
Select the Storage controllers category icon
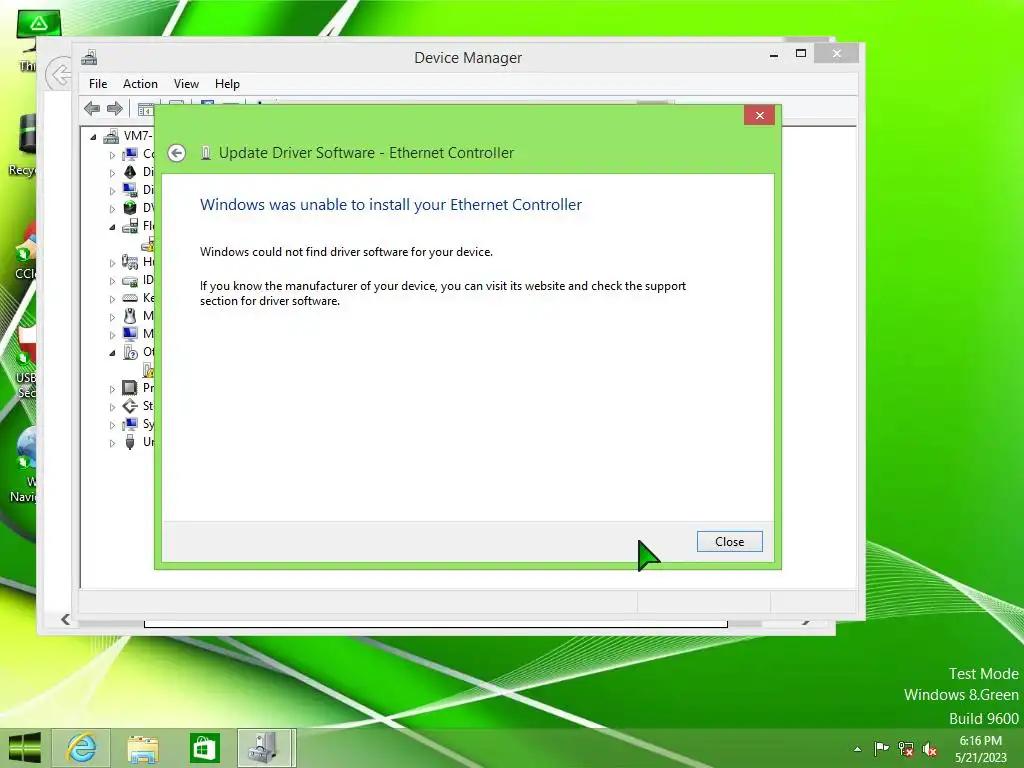[130, 406]
